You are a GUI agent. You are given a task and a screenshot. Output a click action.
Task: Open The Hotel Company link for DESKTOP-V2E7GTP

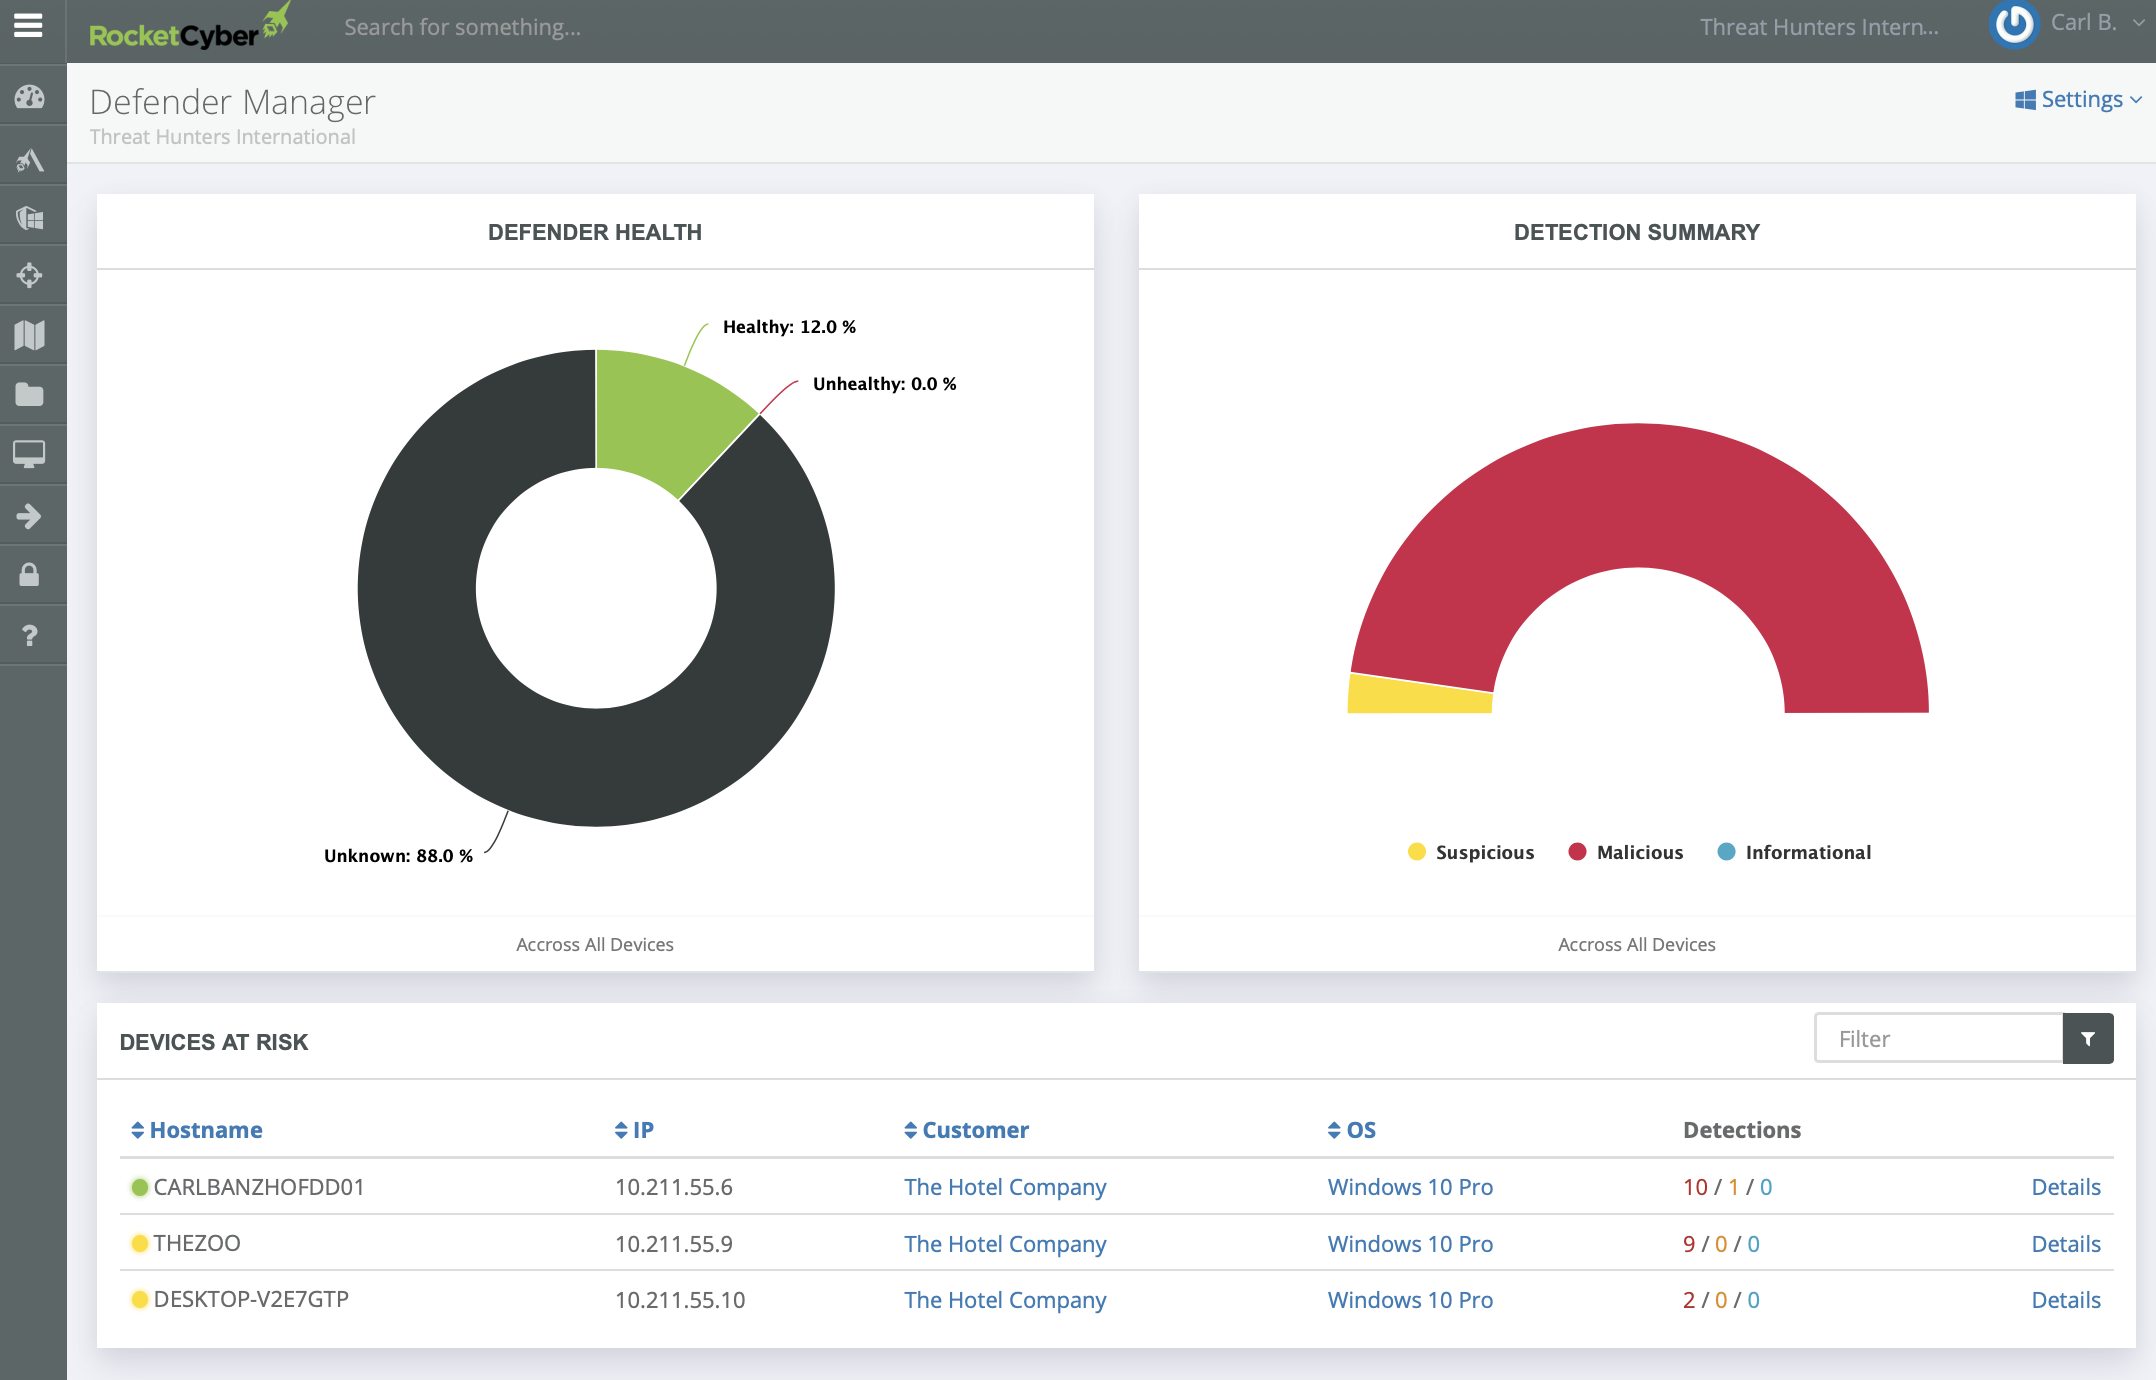click(x=1005, y=1300)
